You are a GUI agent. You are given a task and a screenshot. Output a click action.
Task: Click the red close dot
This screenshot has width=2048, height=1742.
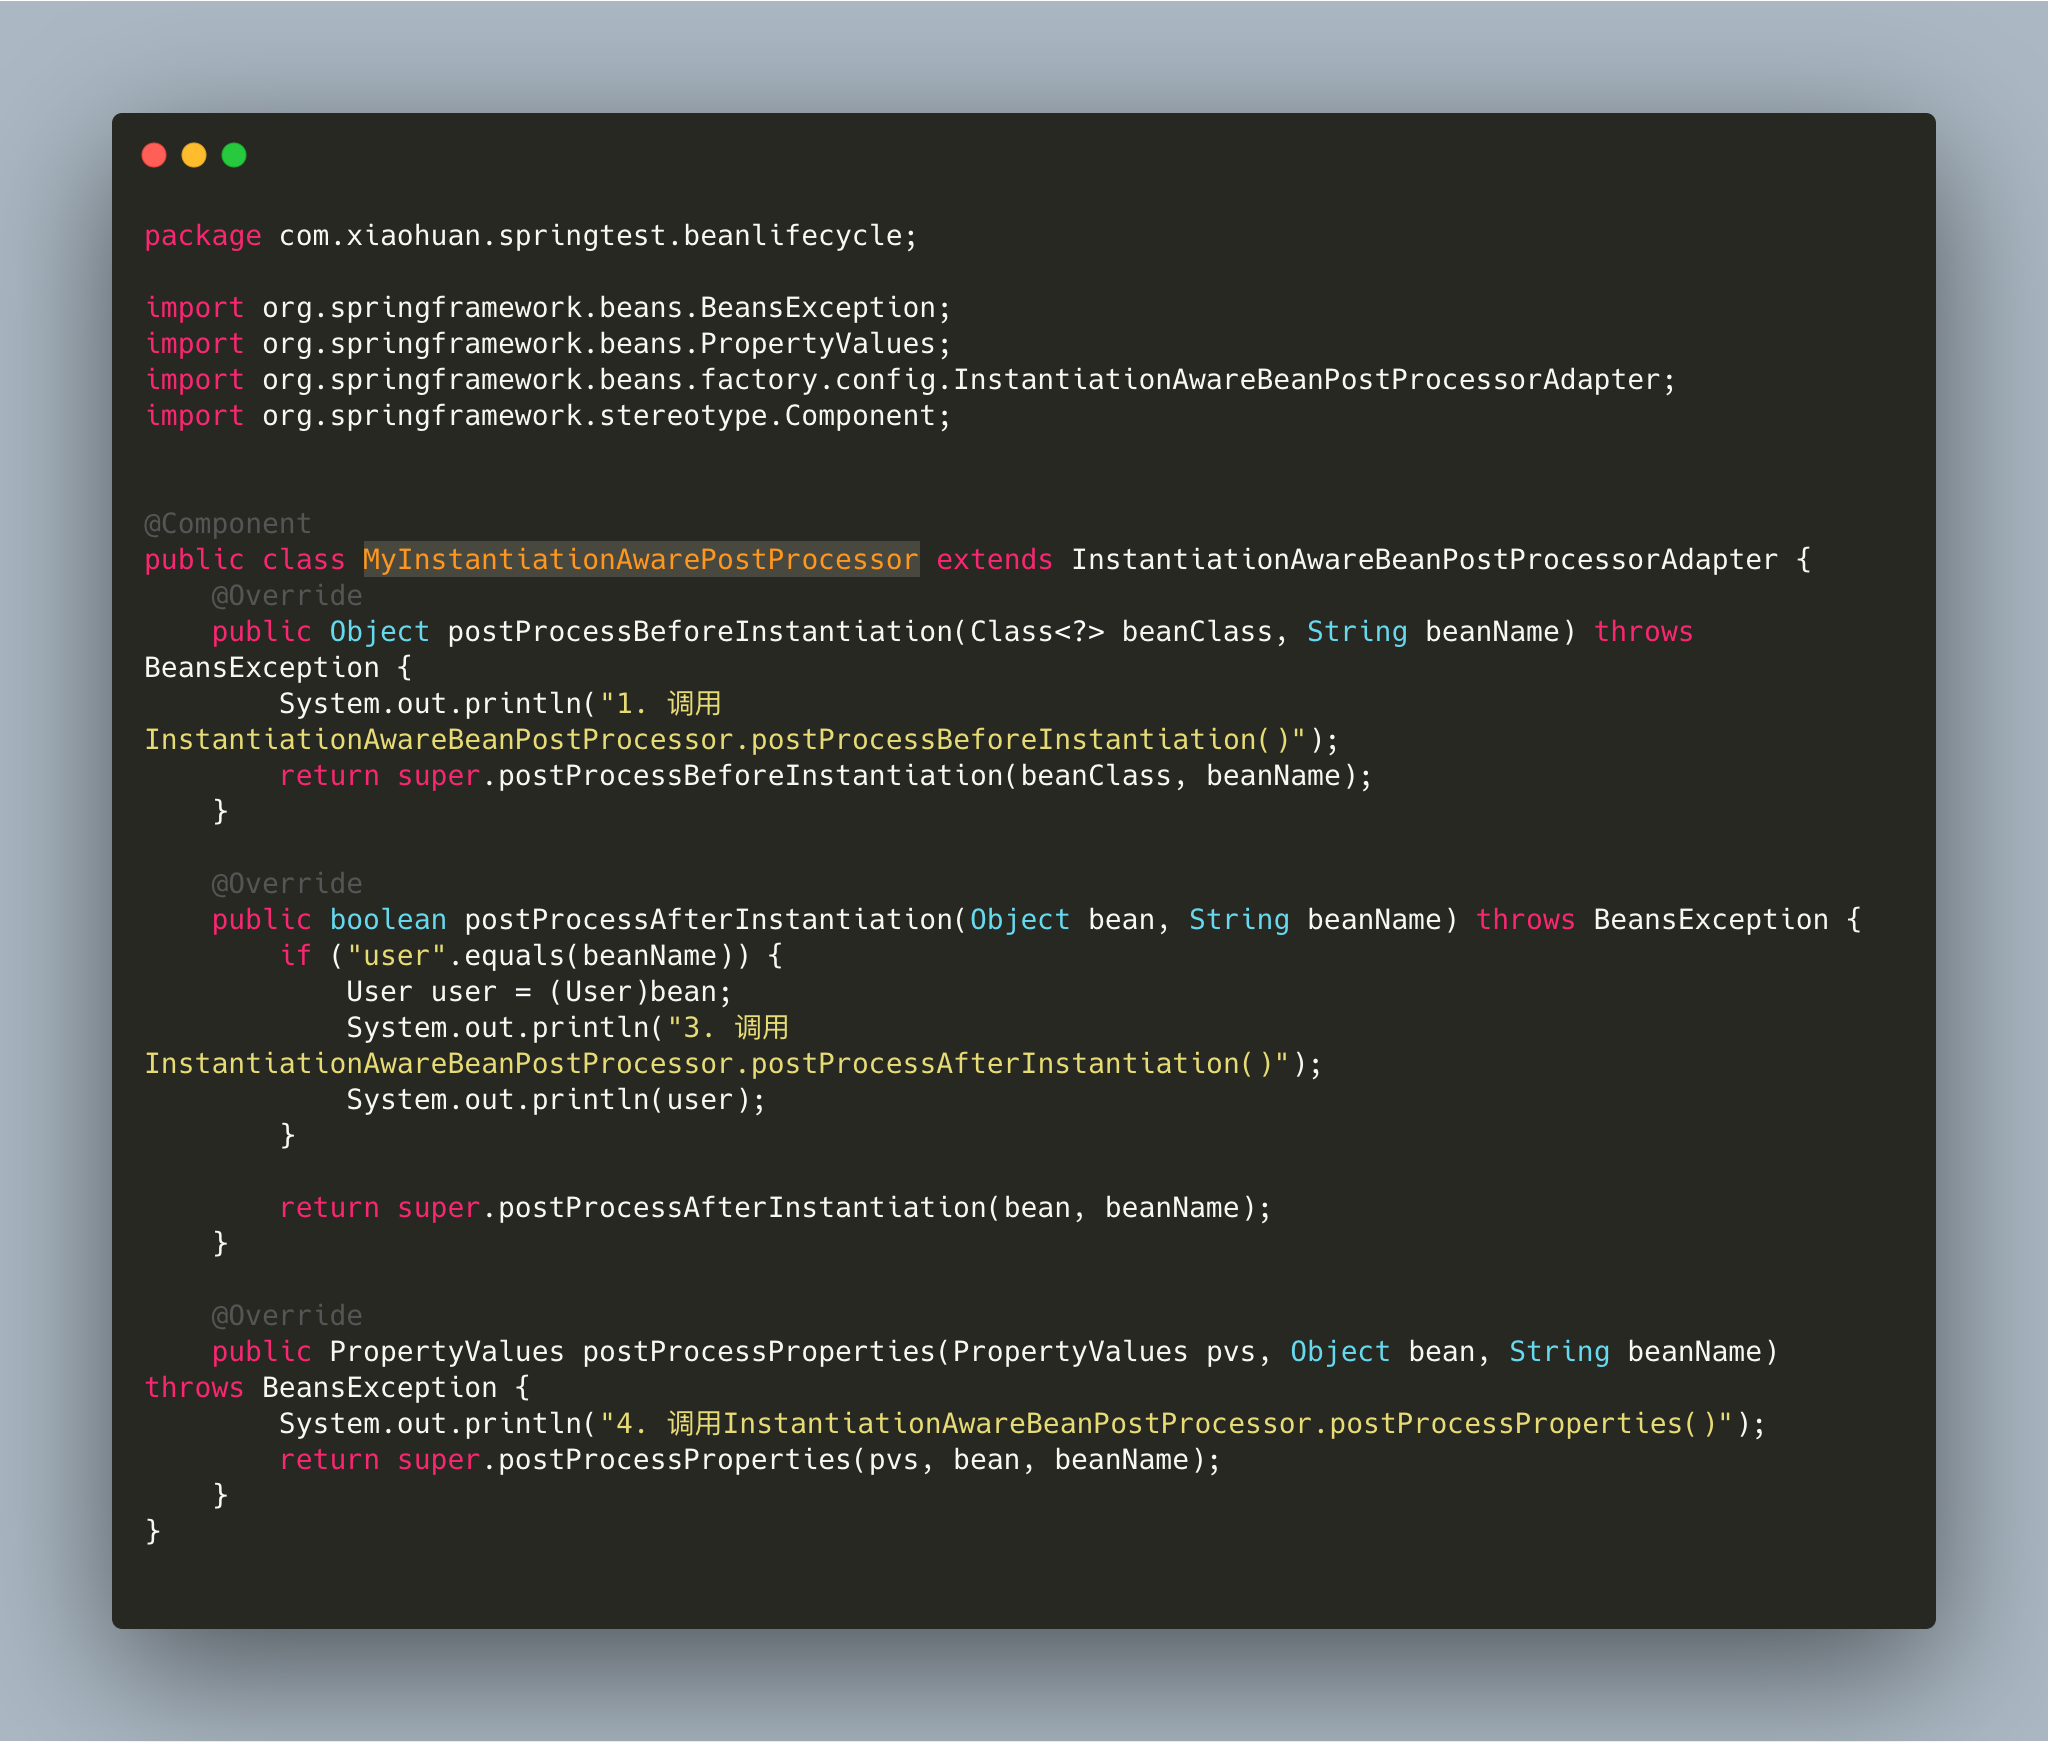[x=154, y=155]
